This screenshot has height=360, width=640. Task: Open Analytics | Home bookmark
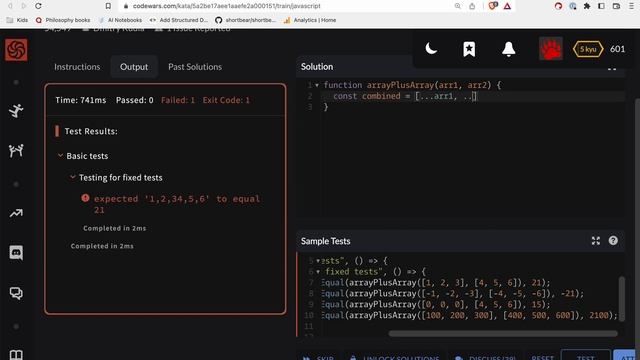[310, 20]
